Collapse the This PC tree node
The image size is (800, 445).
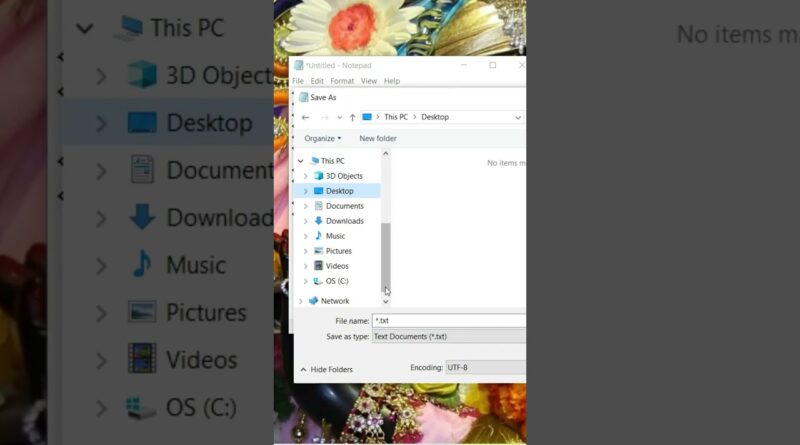point(300,161)
